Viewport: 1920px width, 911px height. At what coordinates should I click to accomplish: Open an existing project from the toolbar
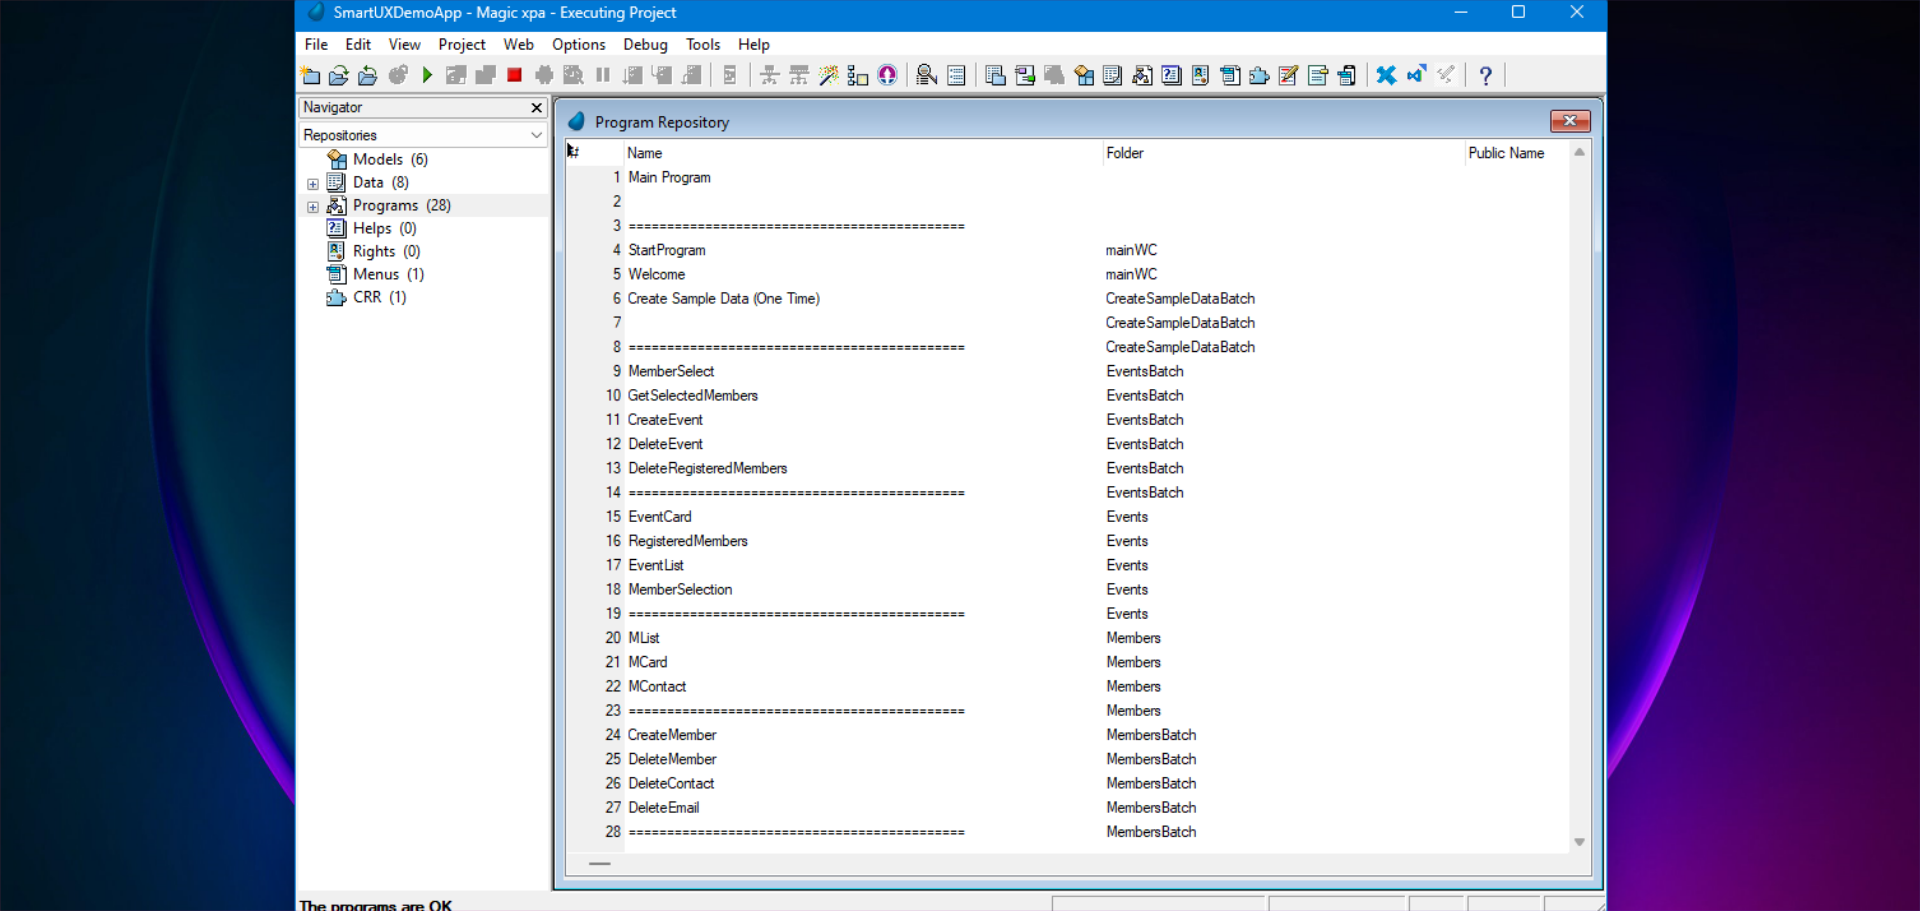[x=339, y=74]
